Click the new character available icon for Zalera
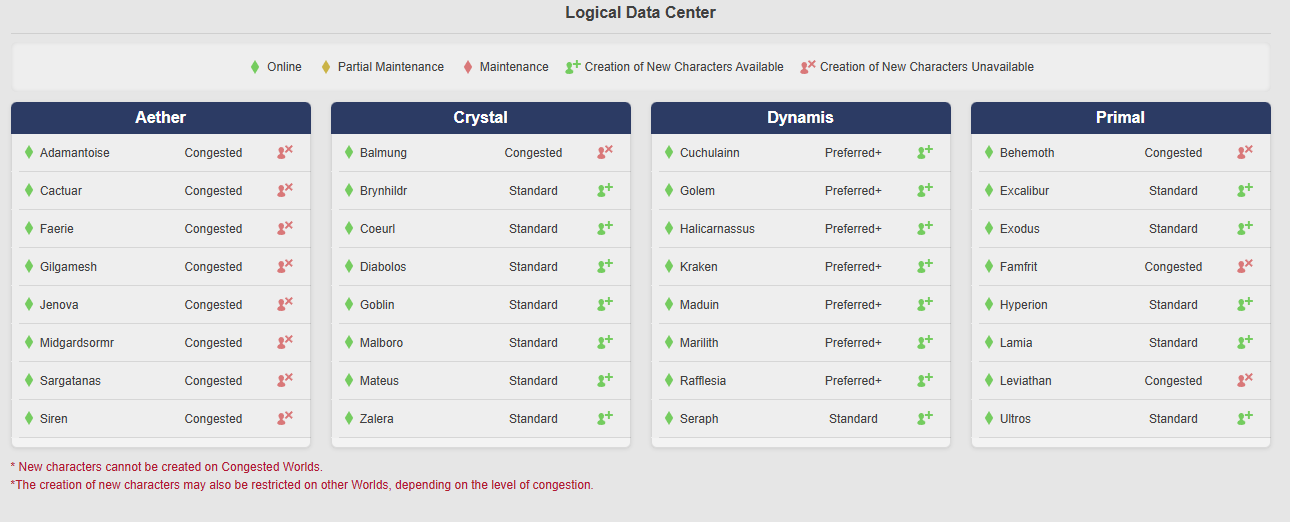 605,418
